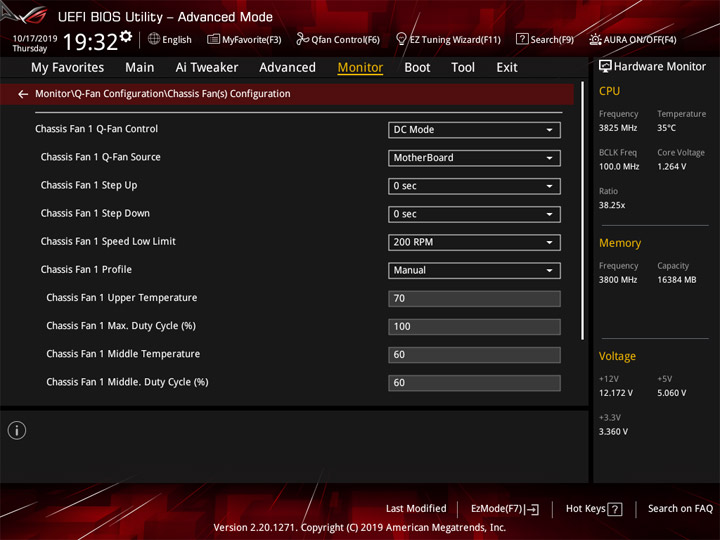Image resolution: width=720 pixels, height=540 pixels.
Task: Click the Upper Temperature field showing 70
Action: pos(474,298)
